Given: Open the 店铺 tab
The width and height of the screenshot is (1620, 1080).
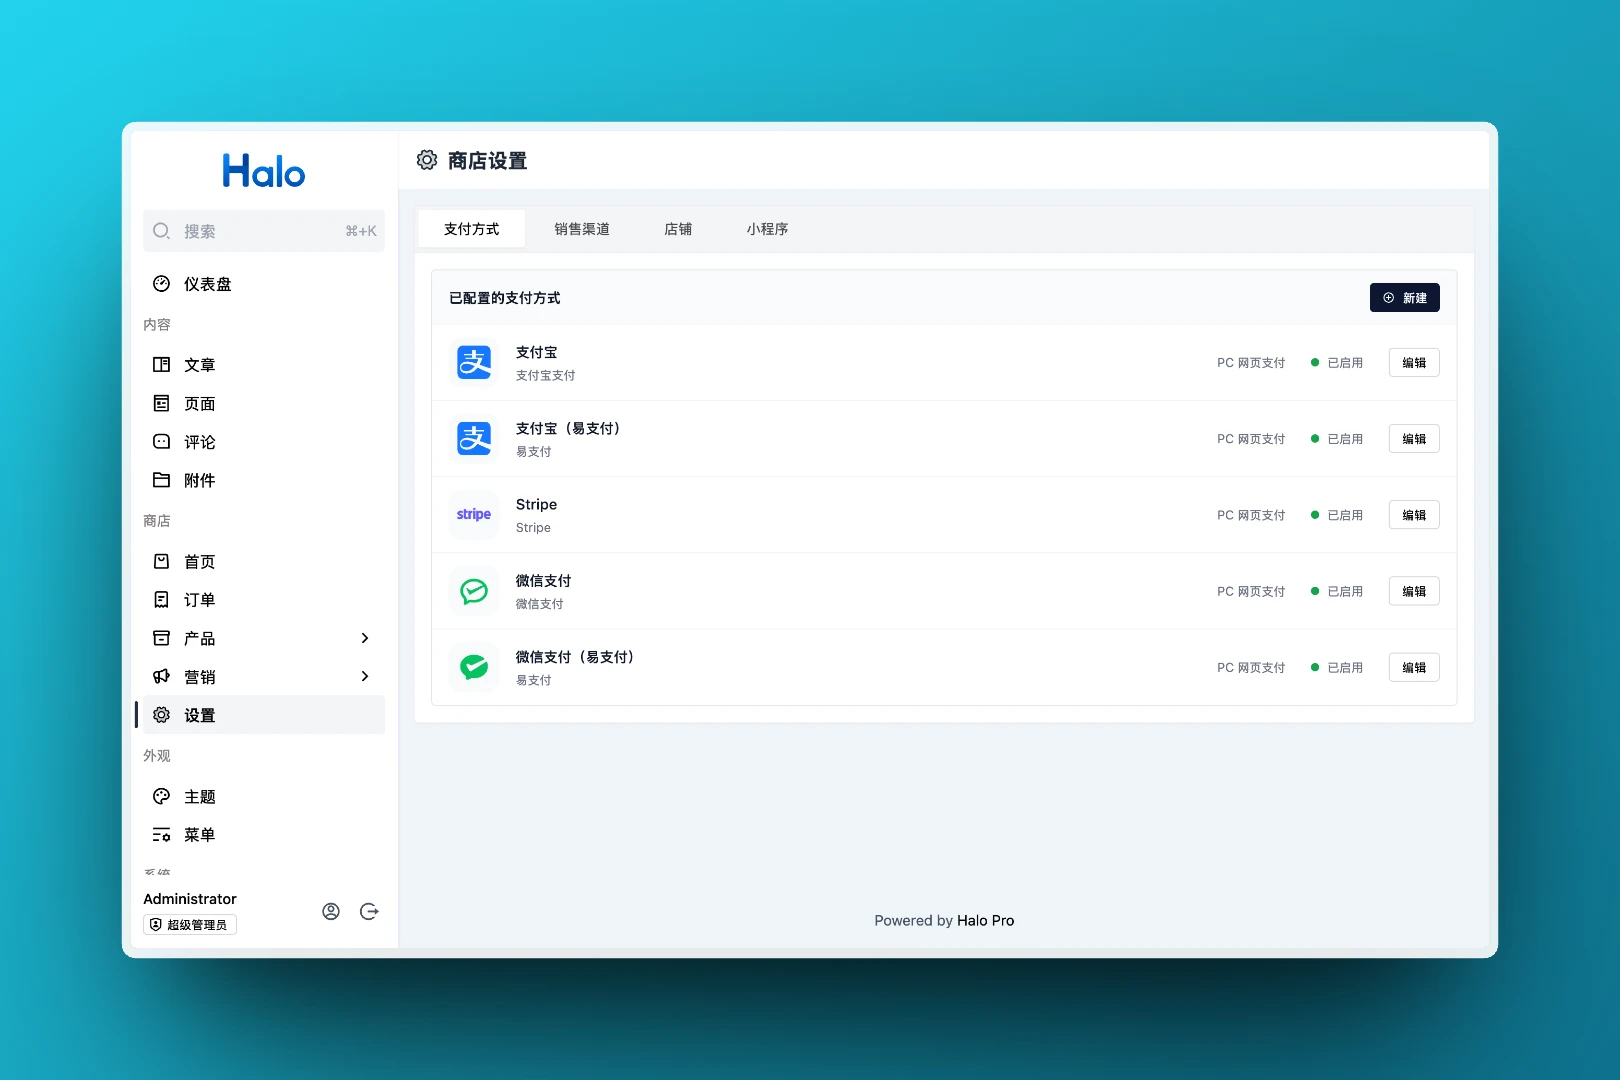Looking at the screenshot, I should point(678,229).
